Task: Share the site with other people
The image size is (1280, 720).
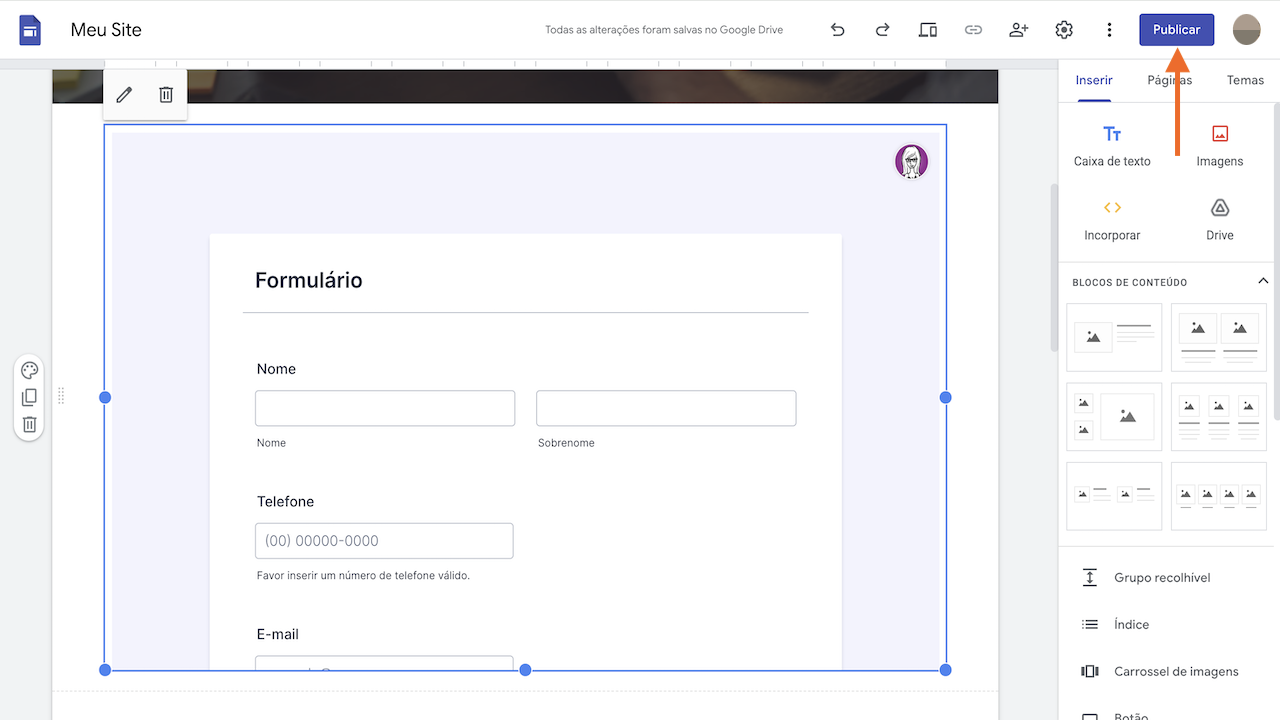Action: pyautogui.click(x=1018, y=30)
